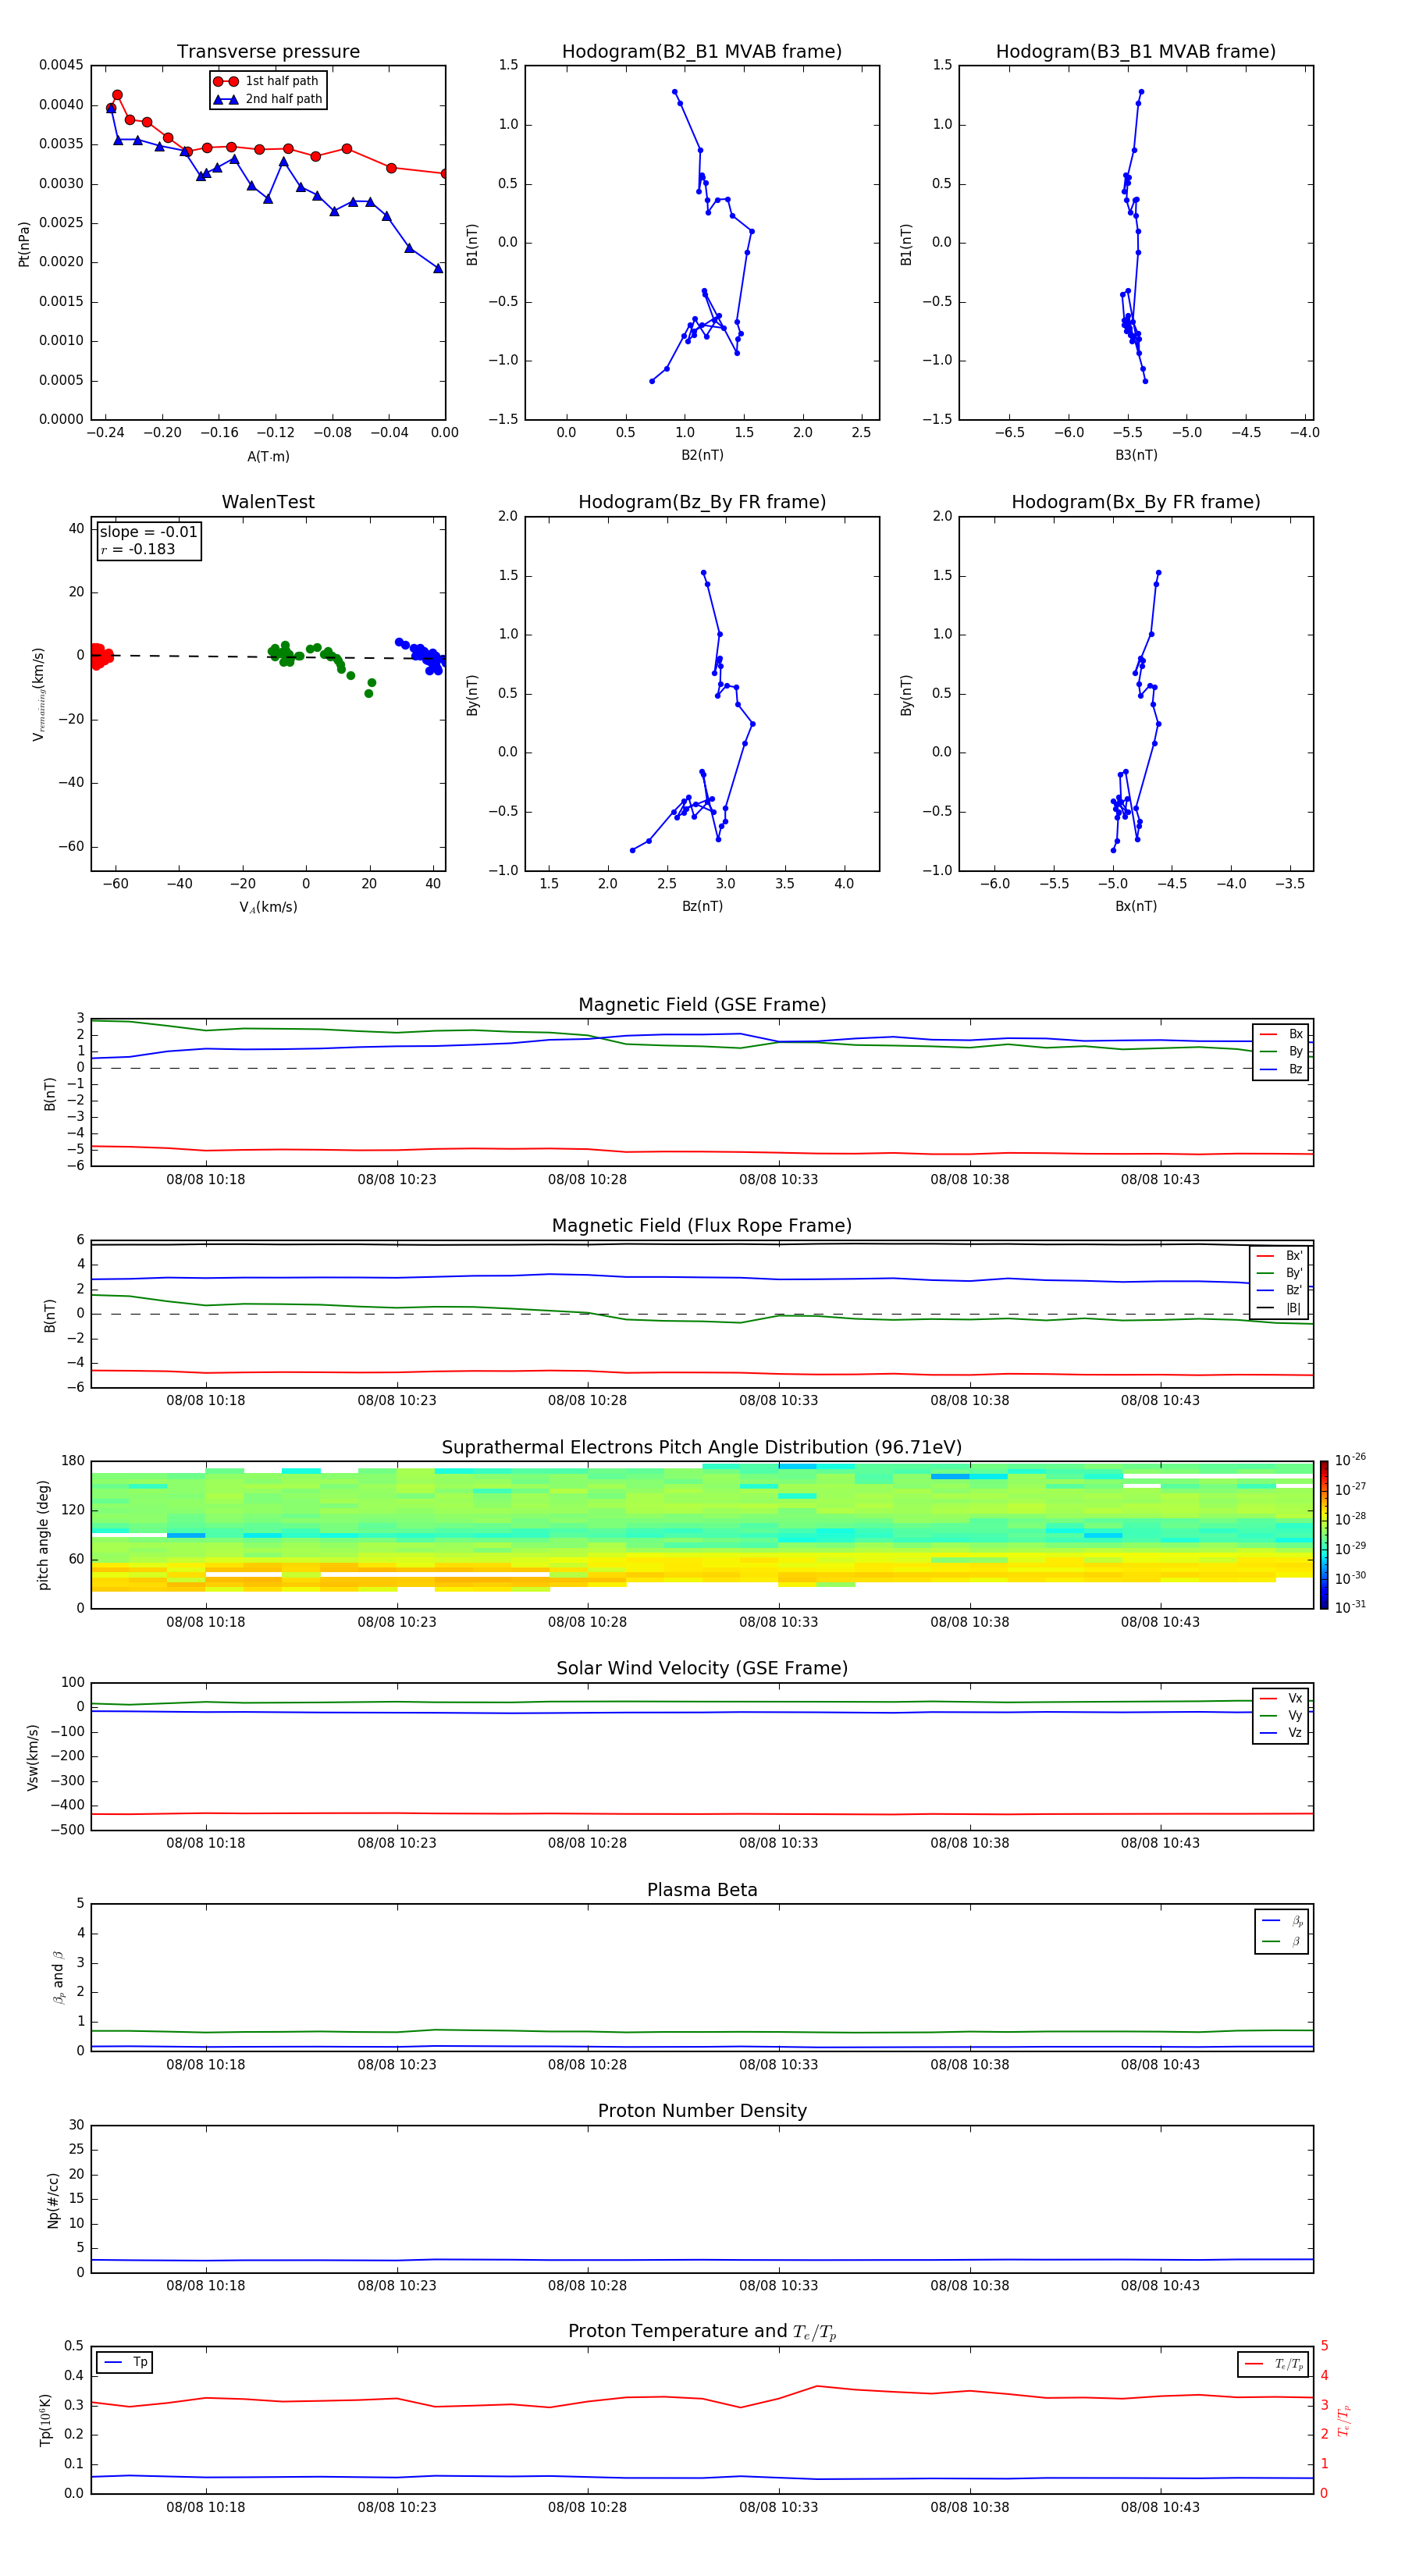Viewport: 1405px width, 2576px height.
Task: Select the β legend entry in the Plasma Beta panel
Action: pyautogui.click(x=1282, y=1941)
